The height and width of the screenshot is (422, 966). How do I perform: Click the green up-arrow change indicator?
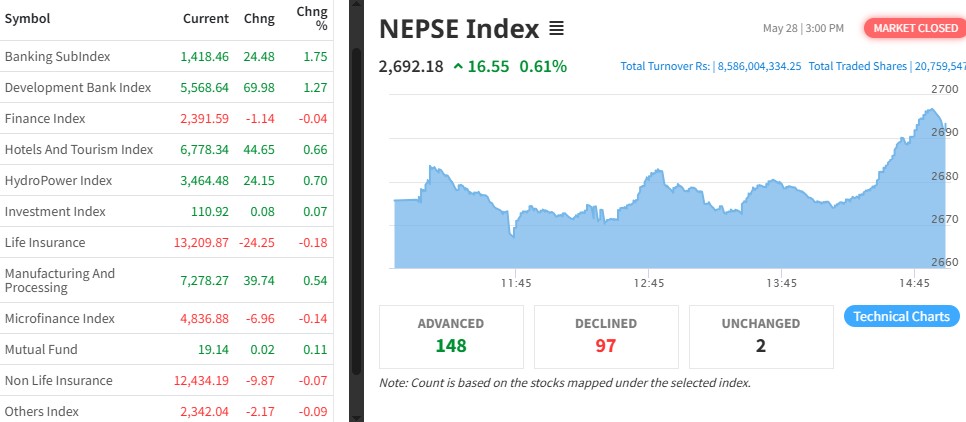click(x=458, y=67)
